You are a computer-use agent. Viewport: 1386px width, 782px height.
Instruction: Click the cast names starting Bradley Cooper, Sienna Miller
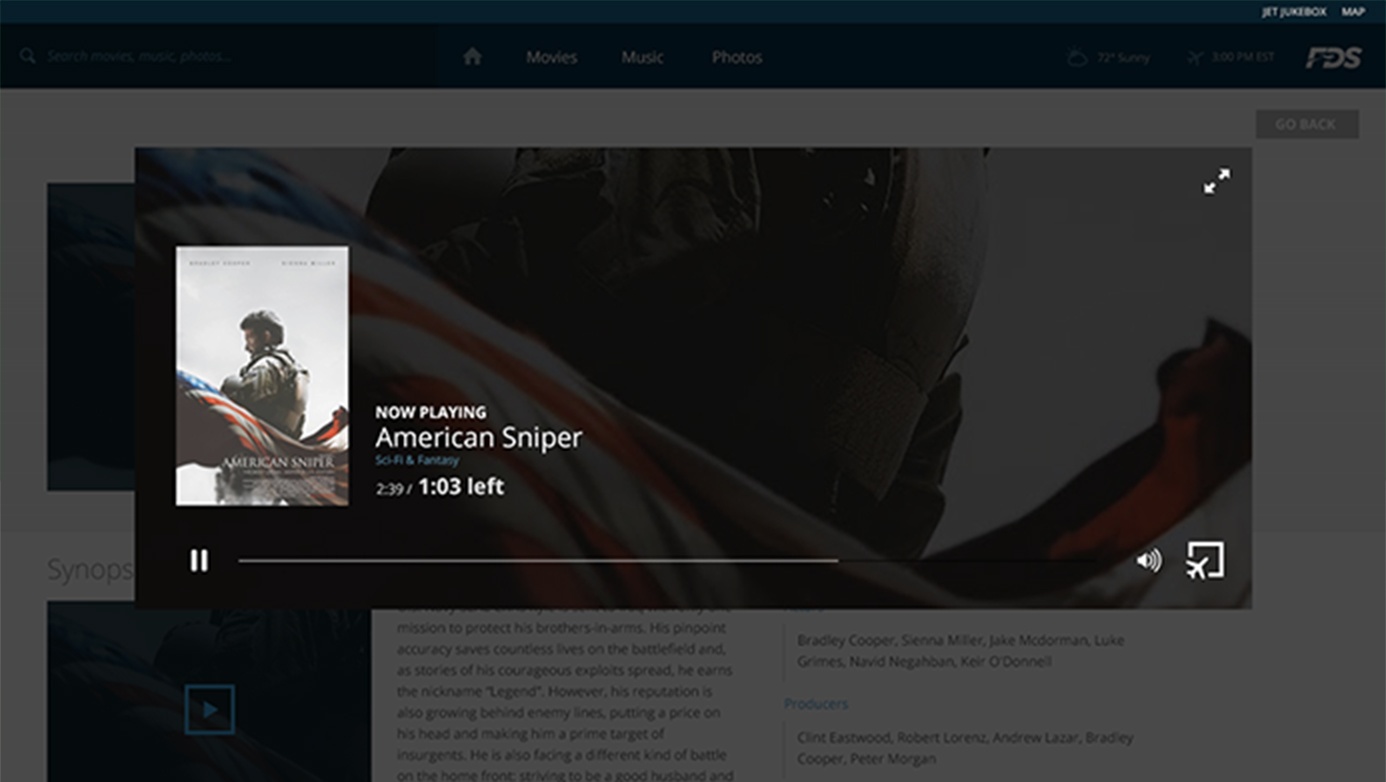tap(961, 650)
